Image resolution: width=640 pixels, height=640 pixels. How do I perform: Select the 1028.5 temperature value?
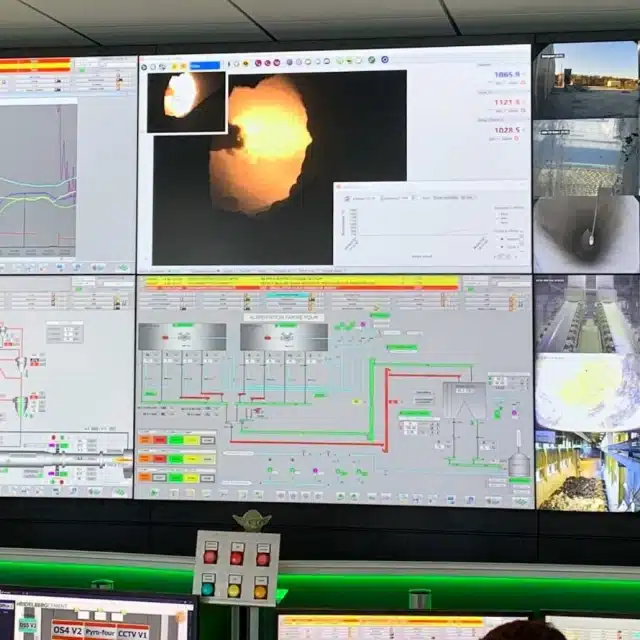[x=508, y=130]
